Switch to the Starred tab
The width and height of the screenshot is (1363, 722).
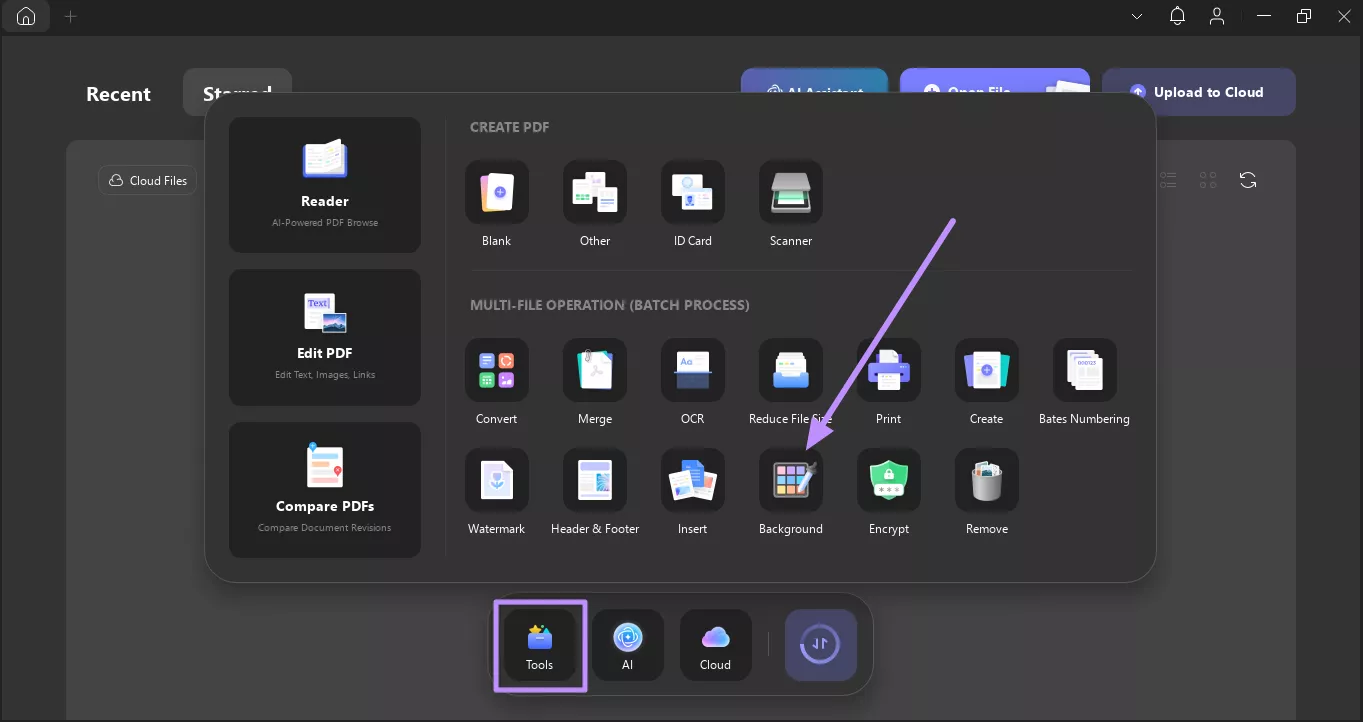[238, 92]
